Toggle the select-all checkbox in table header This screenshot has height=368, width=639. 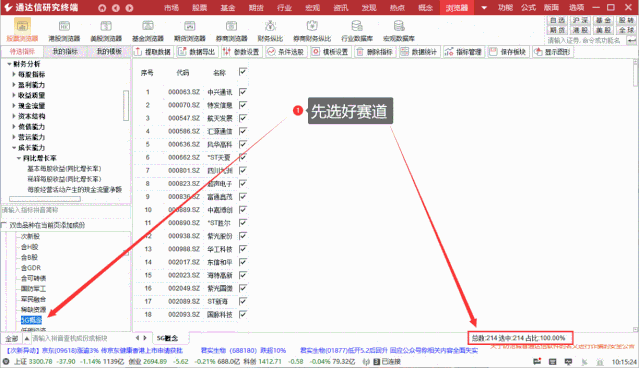tap(243, 72)
